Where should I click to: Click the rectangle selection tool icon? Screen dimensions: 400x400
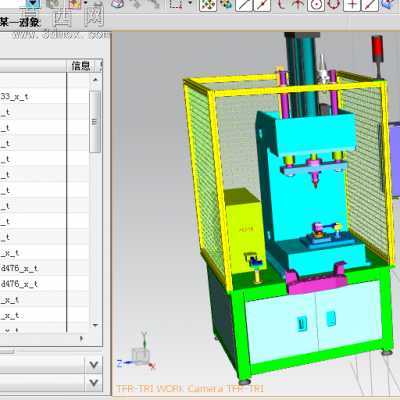point(176,4)
